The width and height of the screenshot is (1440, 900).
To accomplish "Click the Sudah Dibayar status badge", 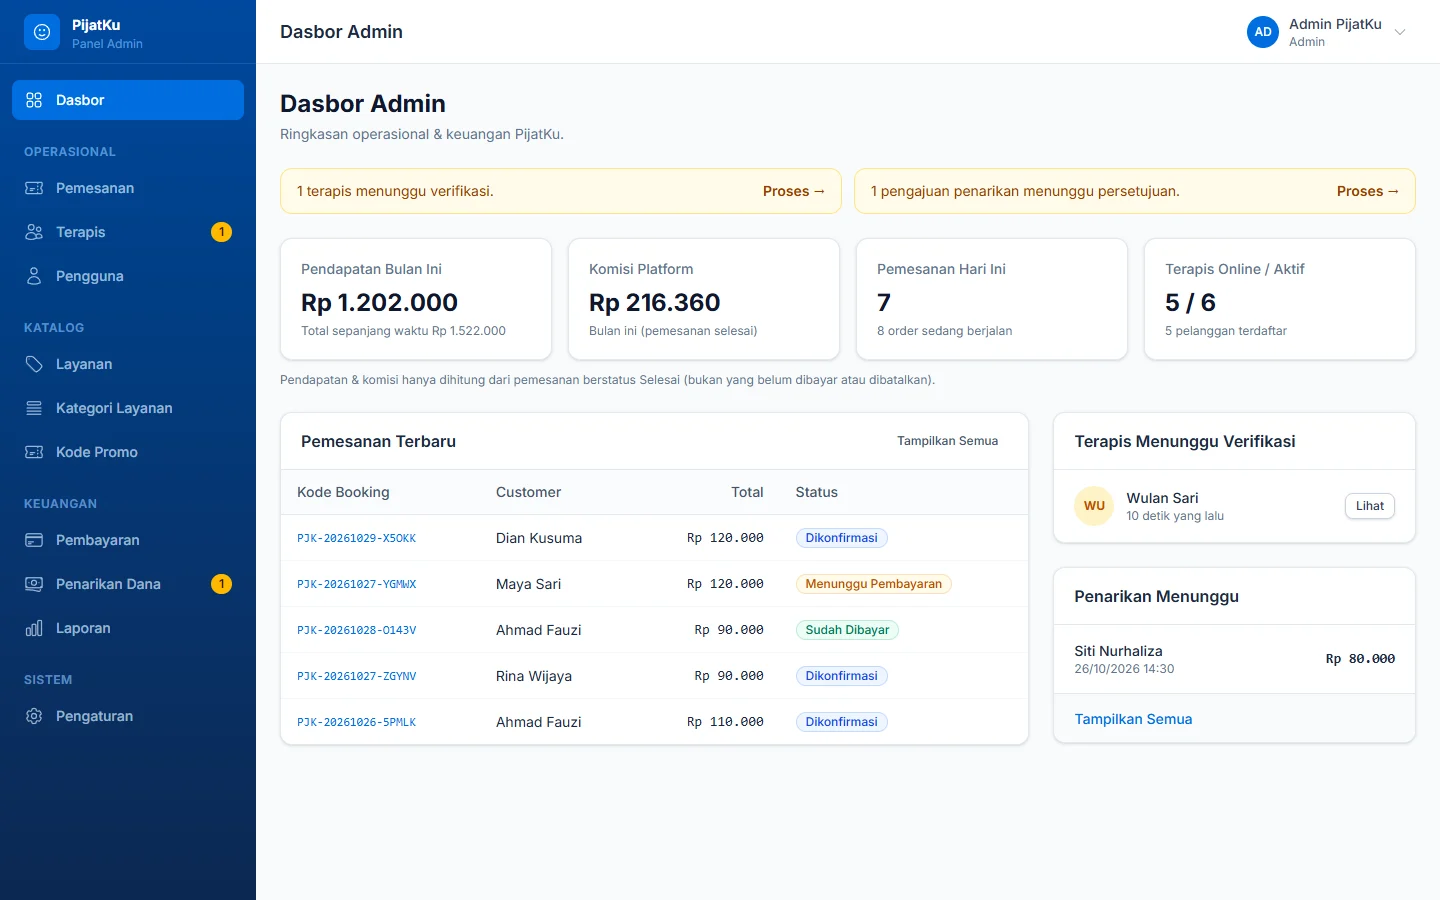I will 847,630.
